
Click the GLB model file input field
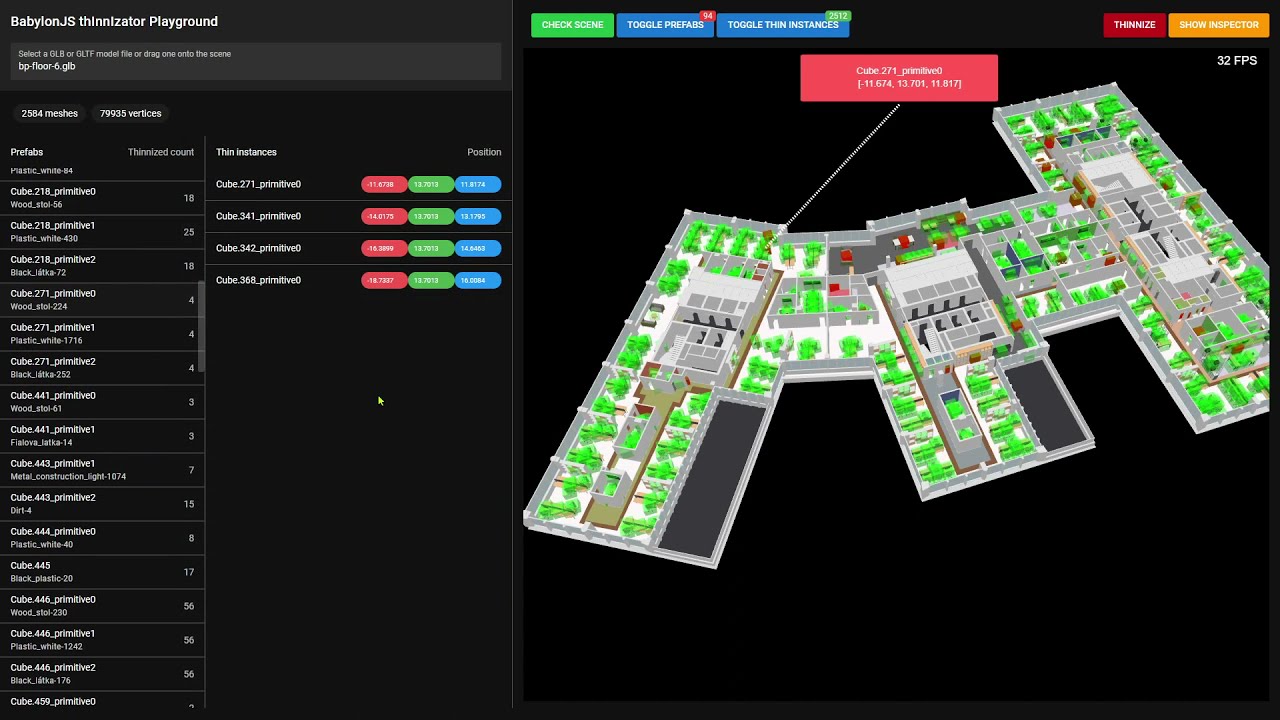point(256,61)
